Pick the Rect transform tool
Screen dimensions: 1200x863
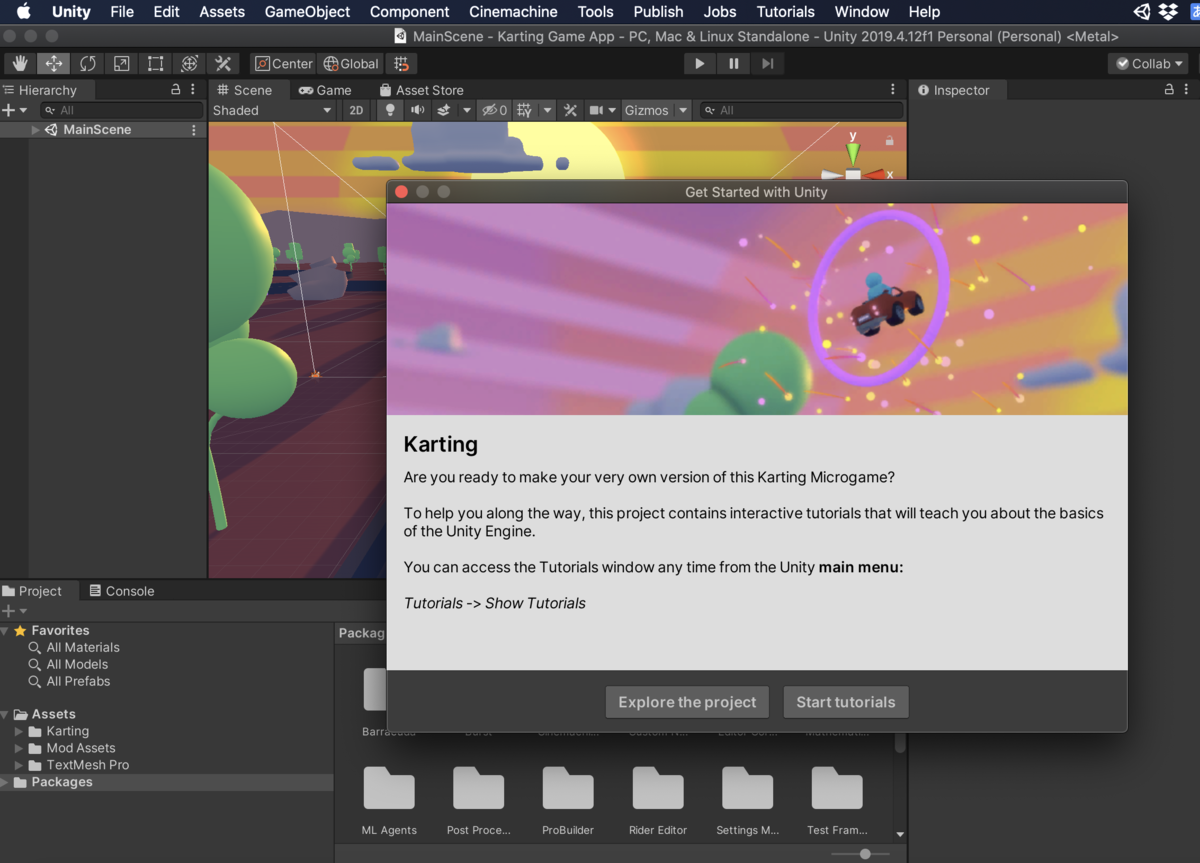coord(156,63)
